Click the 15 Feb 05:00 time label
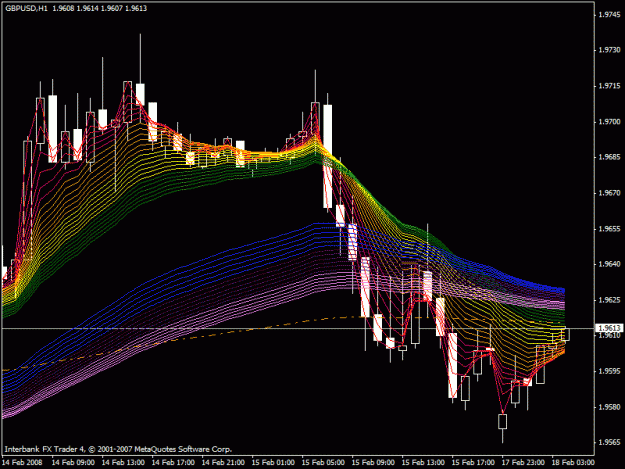The height and width of the screenshot is (469, 625). pyautogui.click(x=323, y=463)
